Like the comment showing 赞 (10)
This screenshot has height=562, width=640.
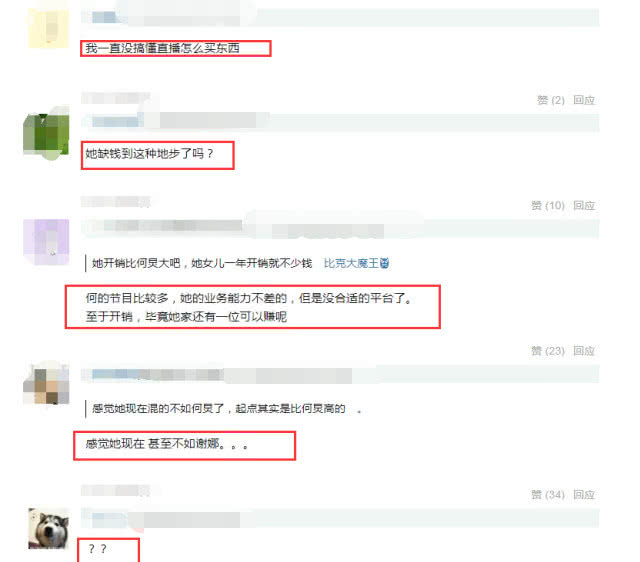[x=547, y=205]
